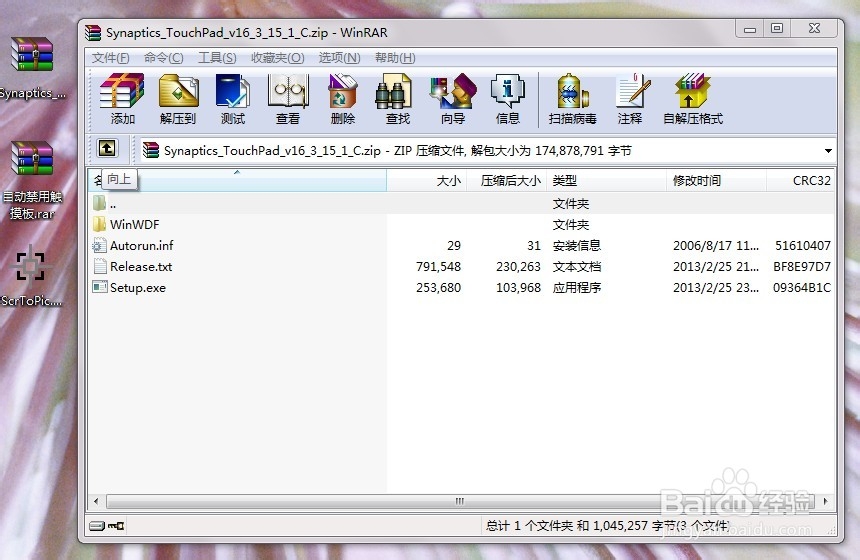Click the disk drive icon in status bar
Image resolution: width=860 pixels, height=560 pixels.
(97, 525)
